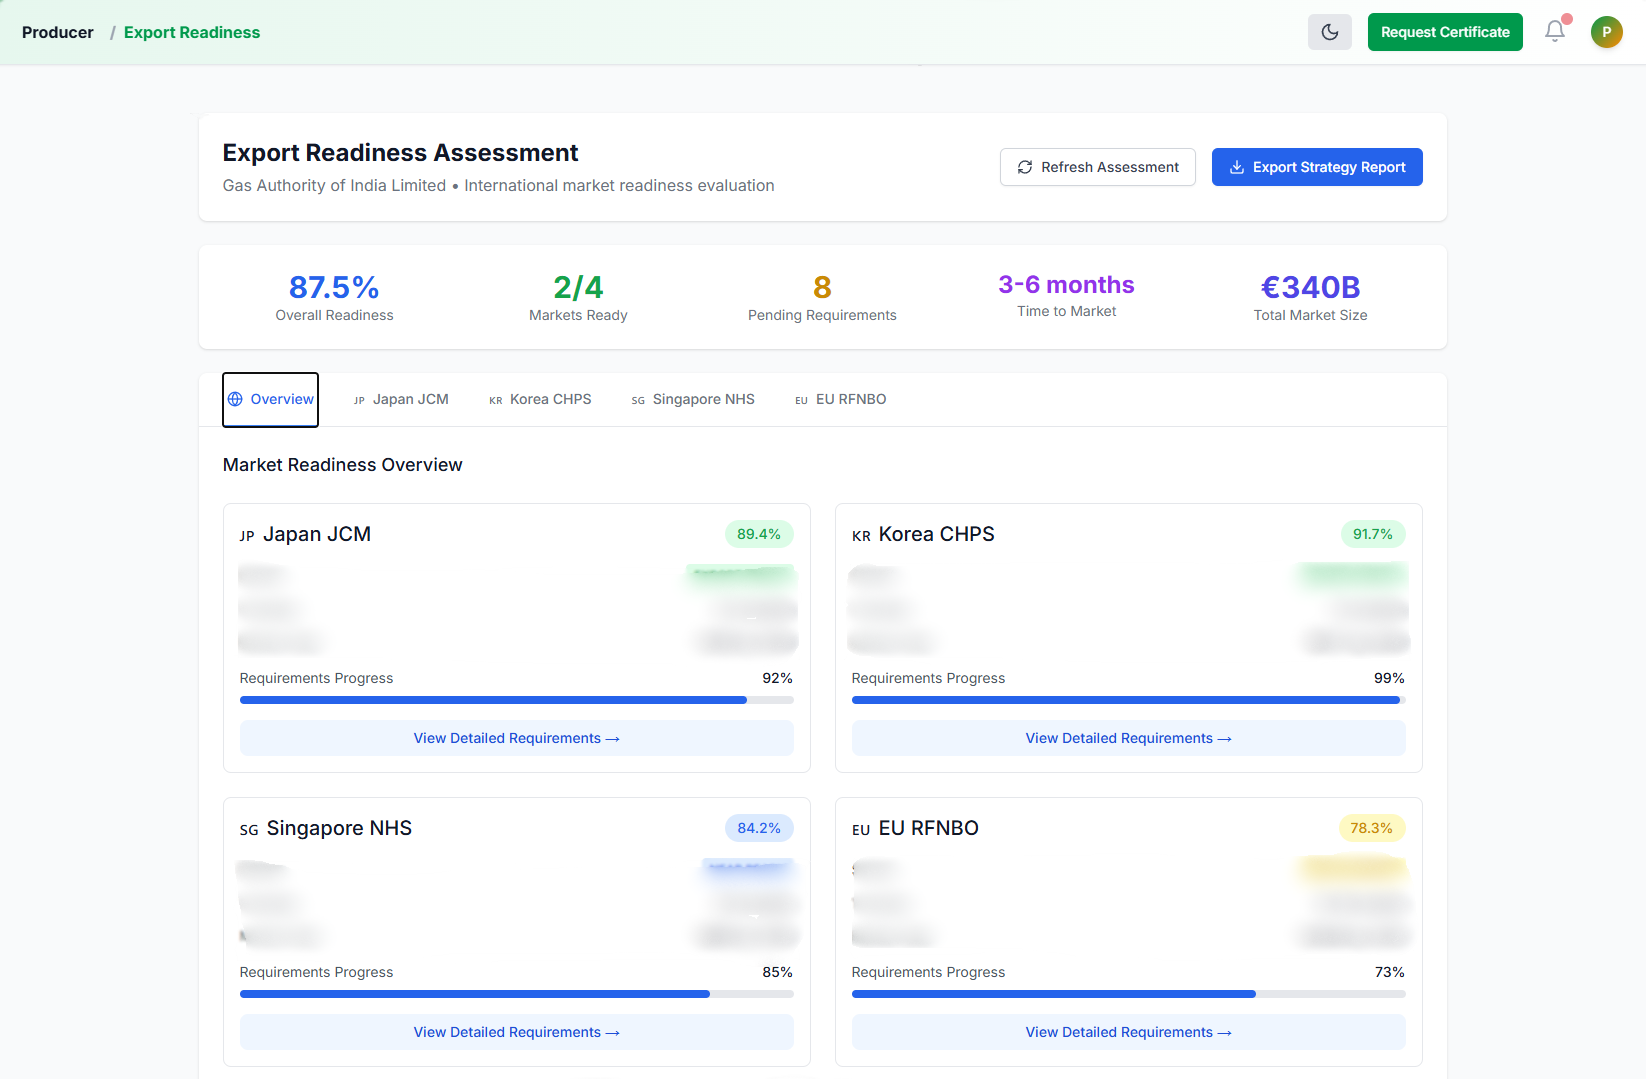Toggle dark mode with the moon icon
1646x1079 pixels.
coord(1329,31)
